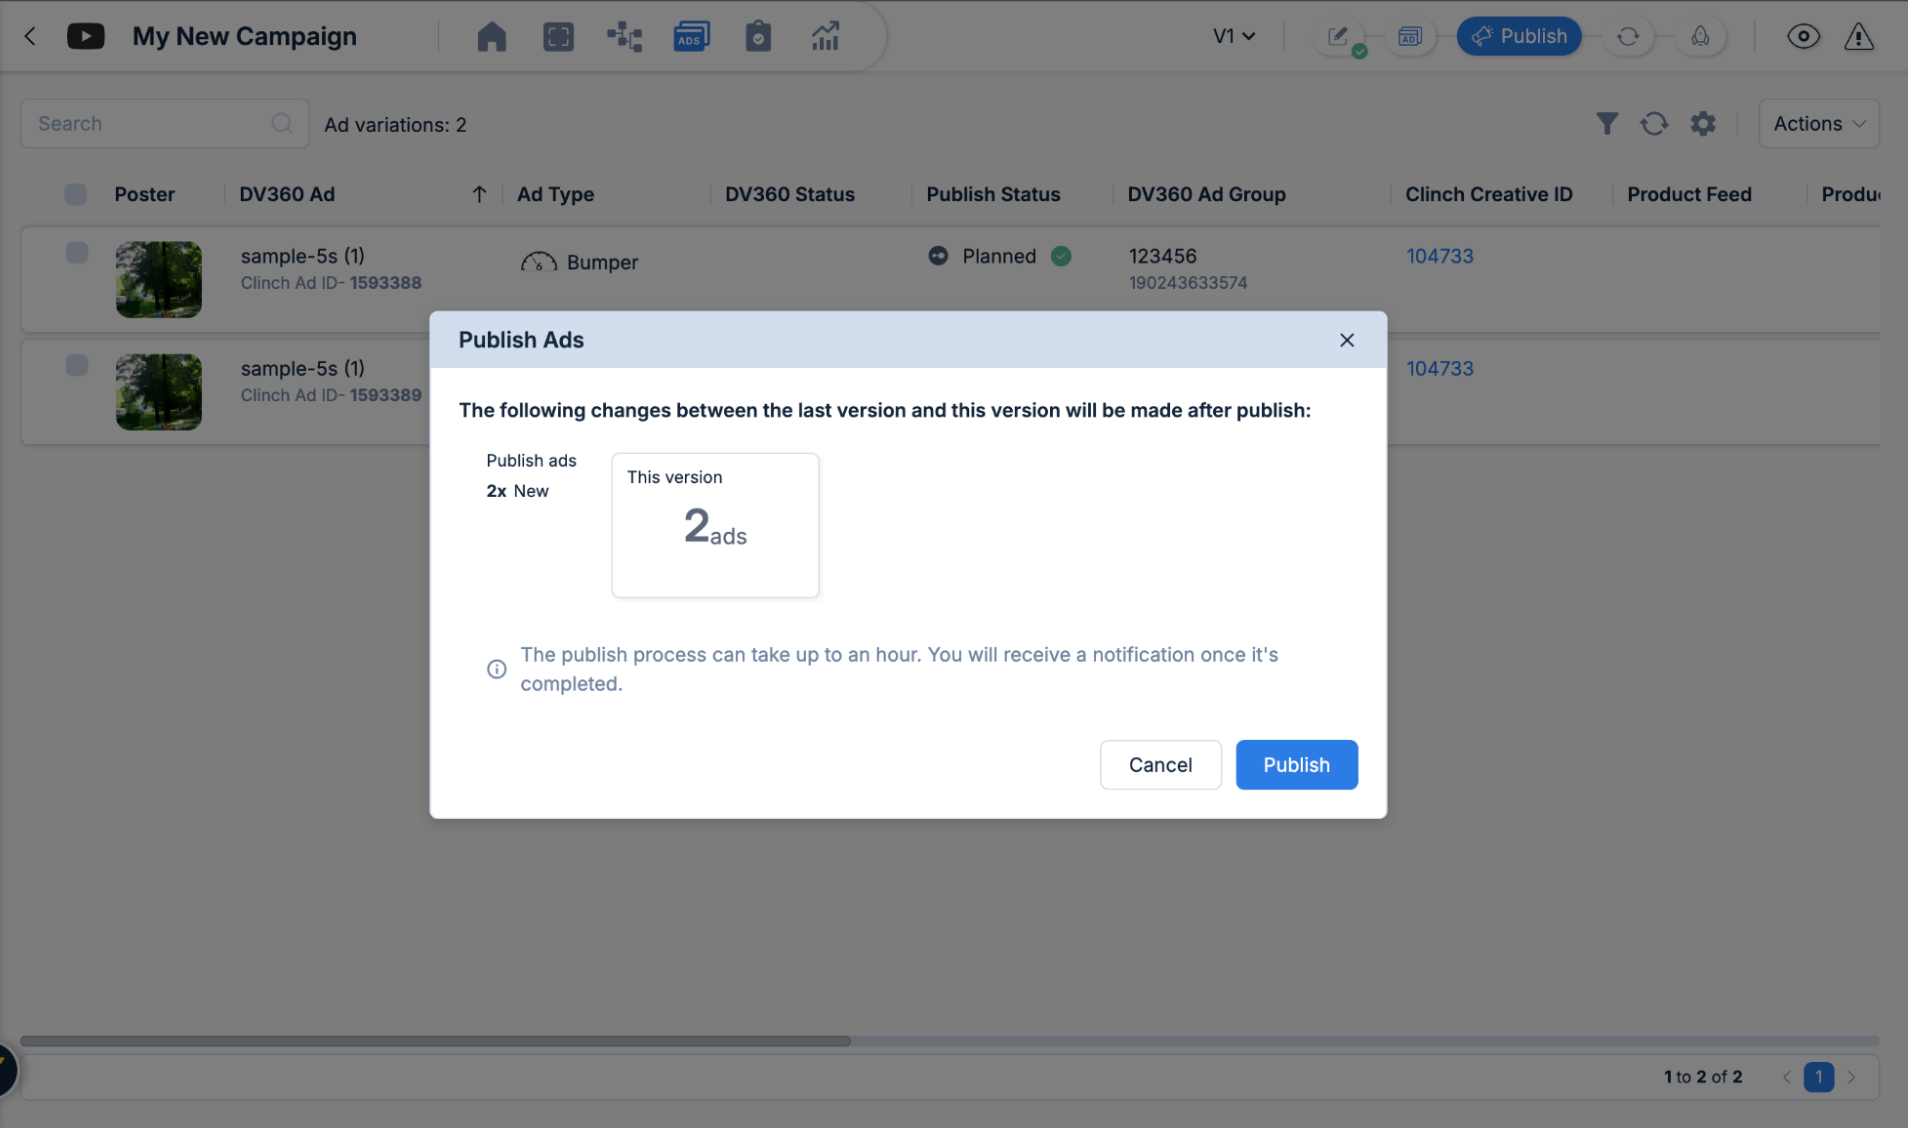Click the Planned status circle icon
The height and width of the screenshot is (1129, 1908).
point(938,256)
